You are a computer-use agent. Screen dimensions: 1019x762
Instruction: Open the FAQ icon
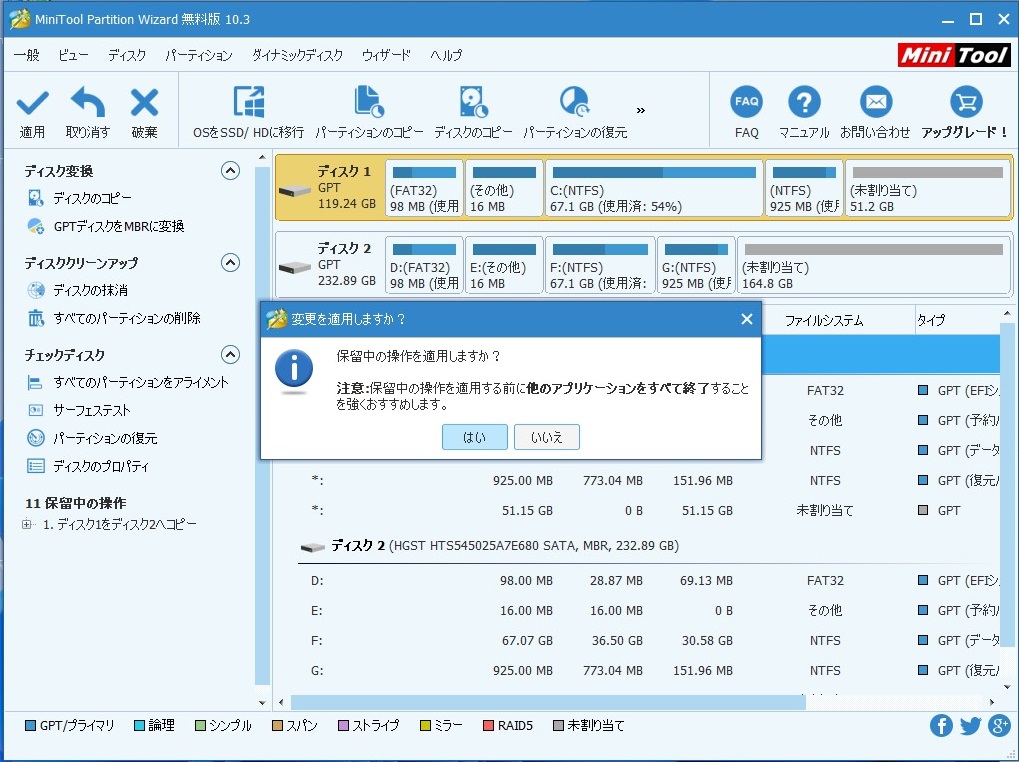(x=747, y=103)
